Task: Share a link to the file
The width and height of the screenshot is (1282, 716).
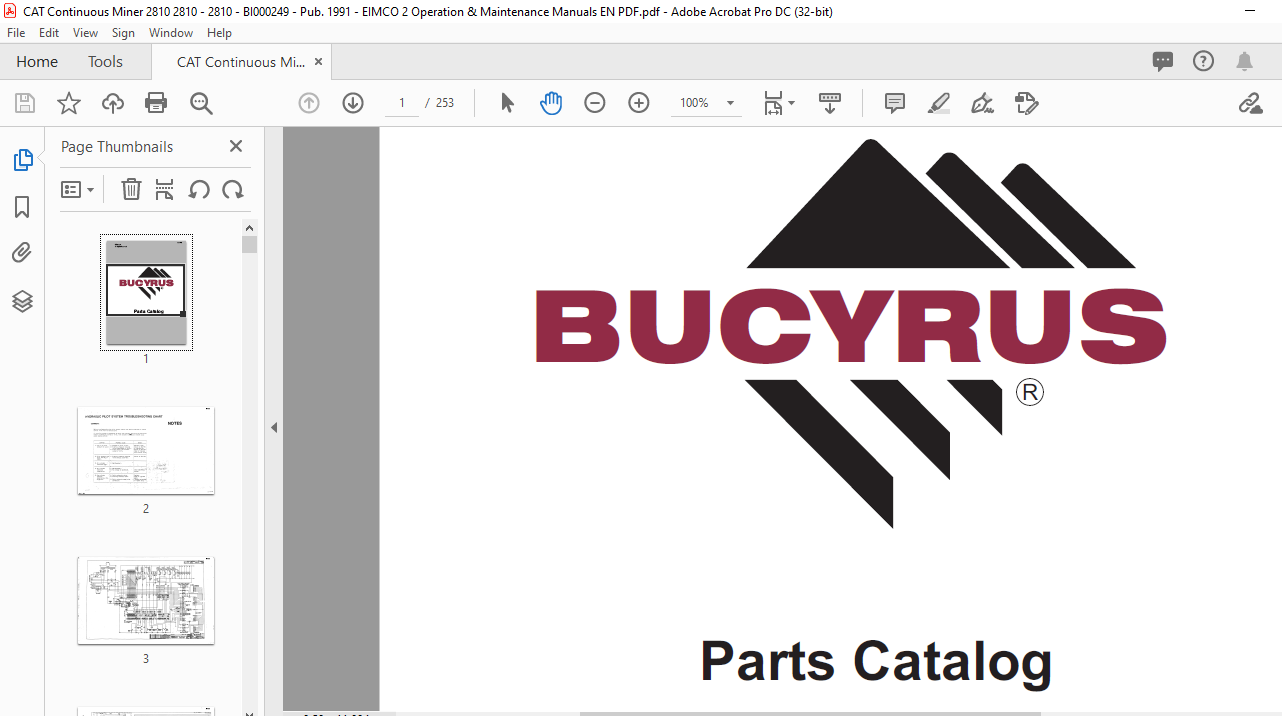Action: tap(1250, 103)
